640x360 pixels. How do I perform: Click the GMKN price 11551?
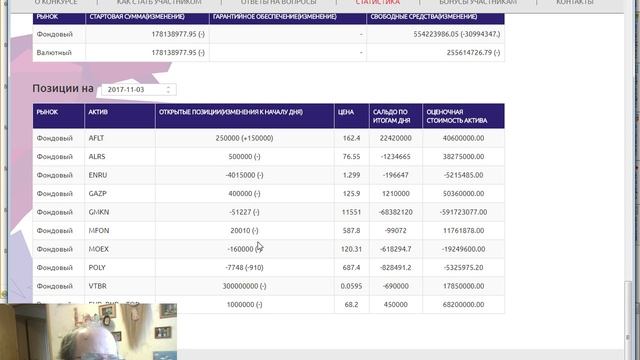tap(351, 212)
